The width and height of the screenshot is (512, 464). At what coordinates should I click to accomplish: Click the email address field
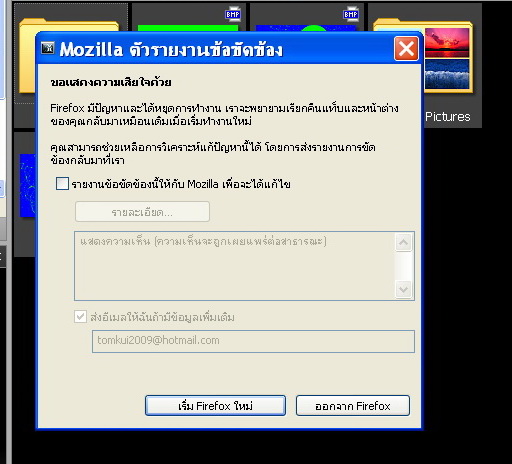coord(253,341)
